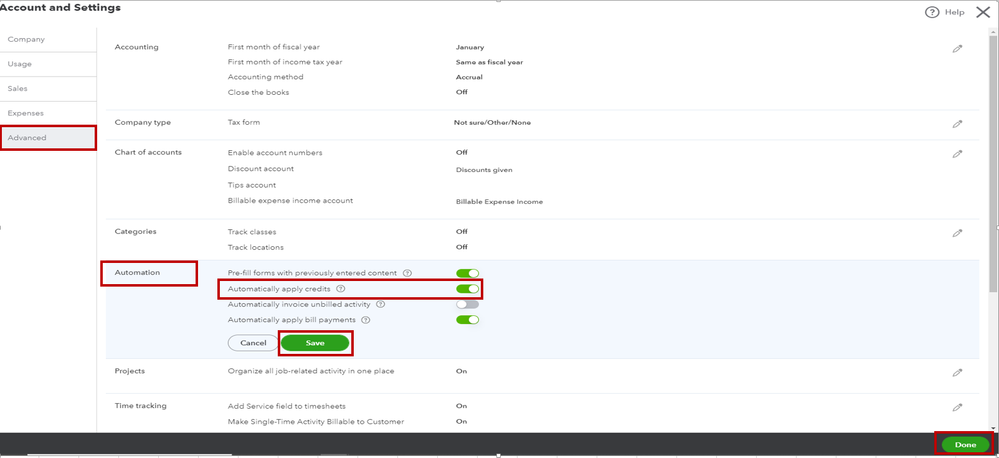Edit the Projects section via pencil icon
The height and width of the screenshot is (458, 999).
pyautogui.click(x=957, y=373)
